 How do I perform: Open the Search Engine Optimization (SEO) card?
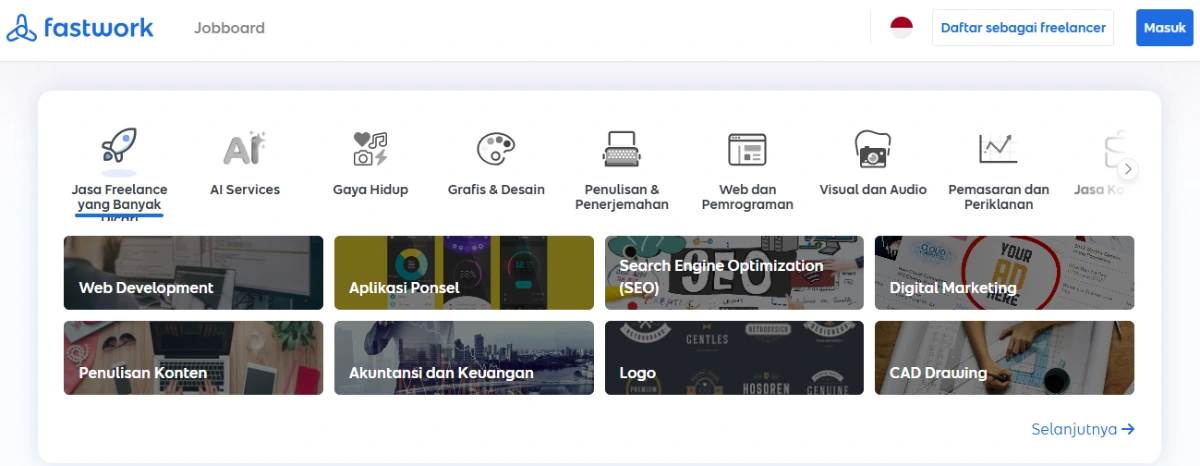(734, 272)
